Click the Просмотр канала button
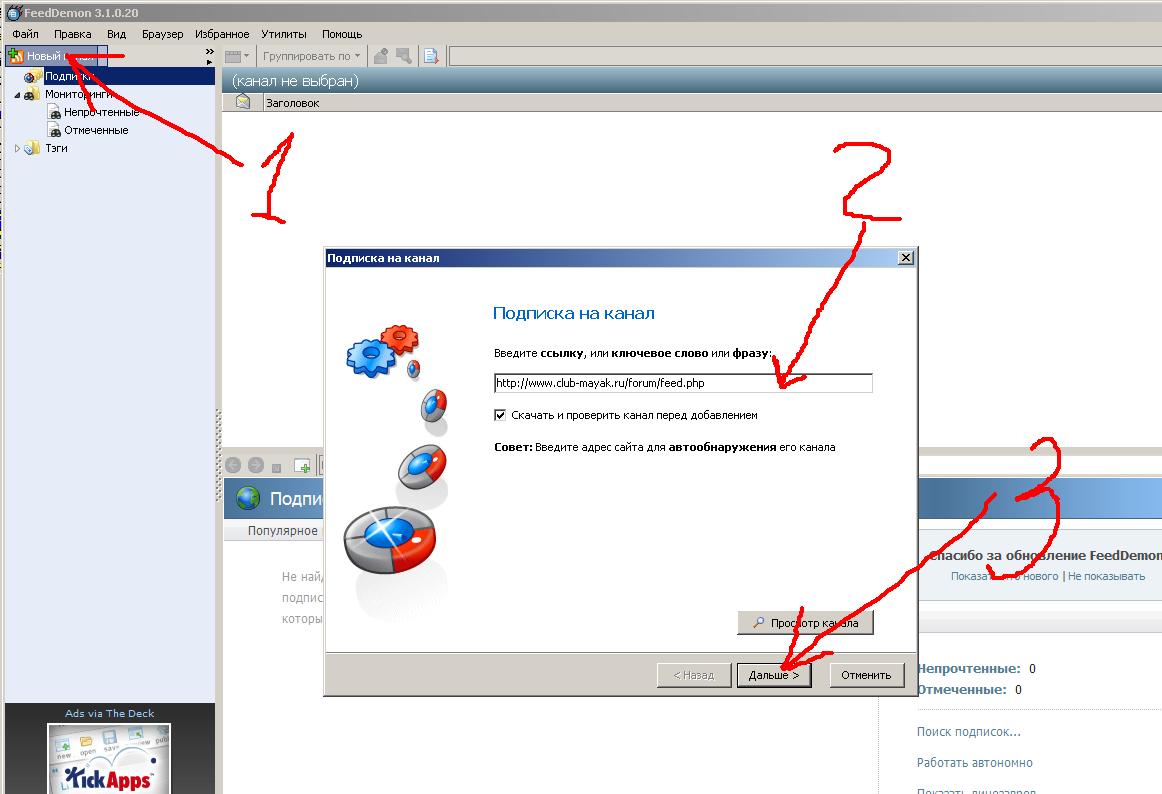This screenshot has height=794, width=1162. [x=806, y=623]
